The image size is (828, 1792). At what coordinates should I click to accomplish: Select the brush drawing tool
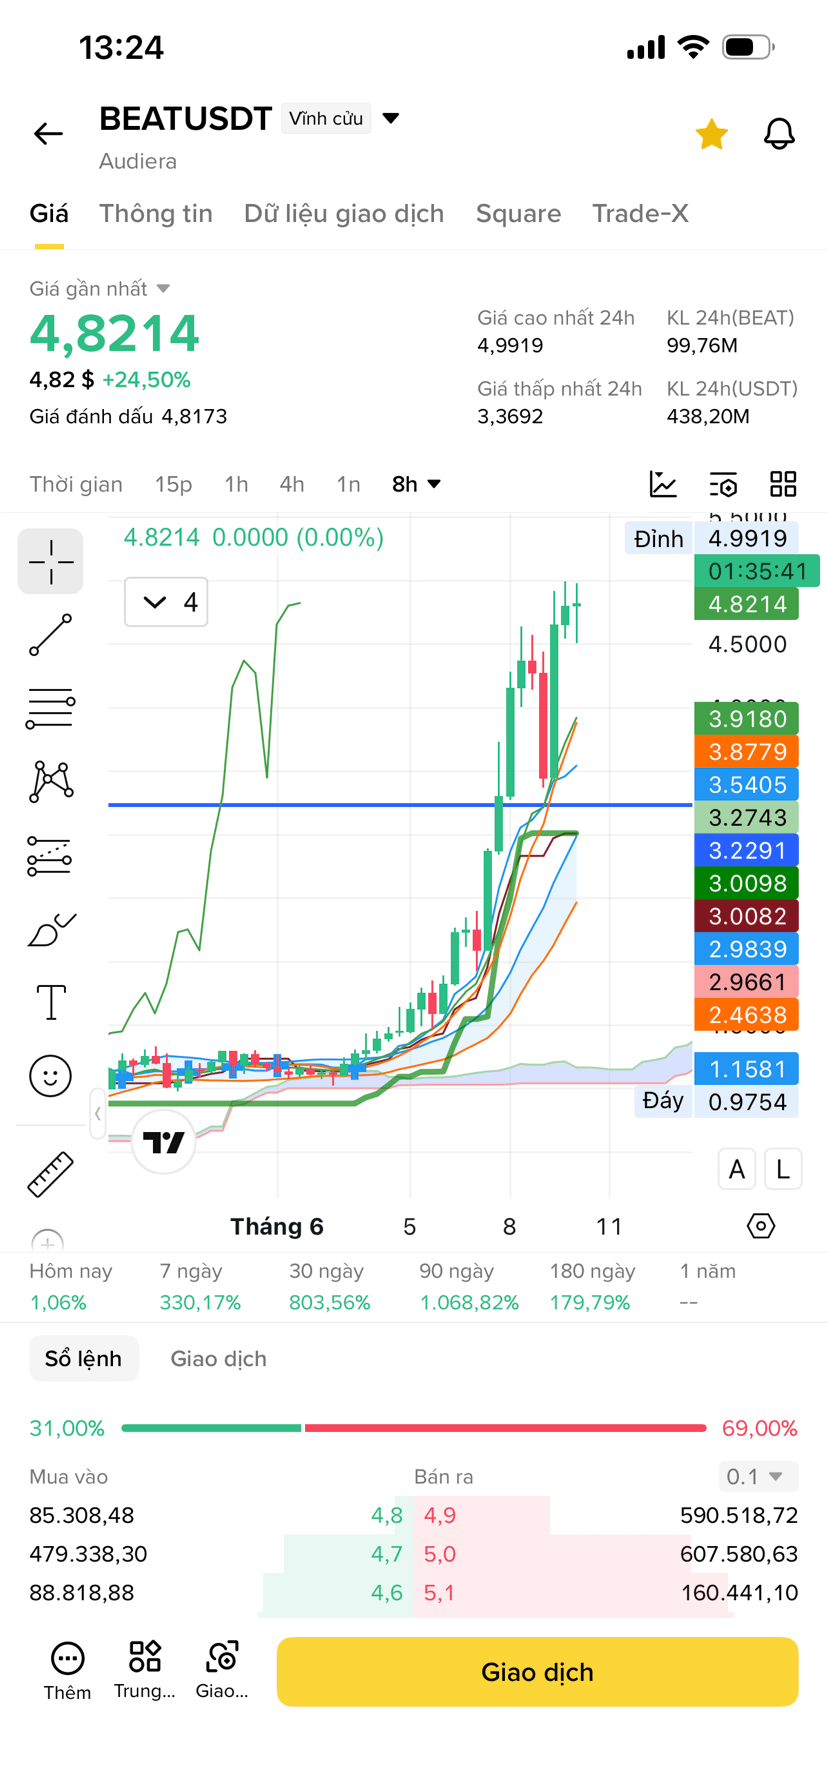coord(52,929)
